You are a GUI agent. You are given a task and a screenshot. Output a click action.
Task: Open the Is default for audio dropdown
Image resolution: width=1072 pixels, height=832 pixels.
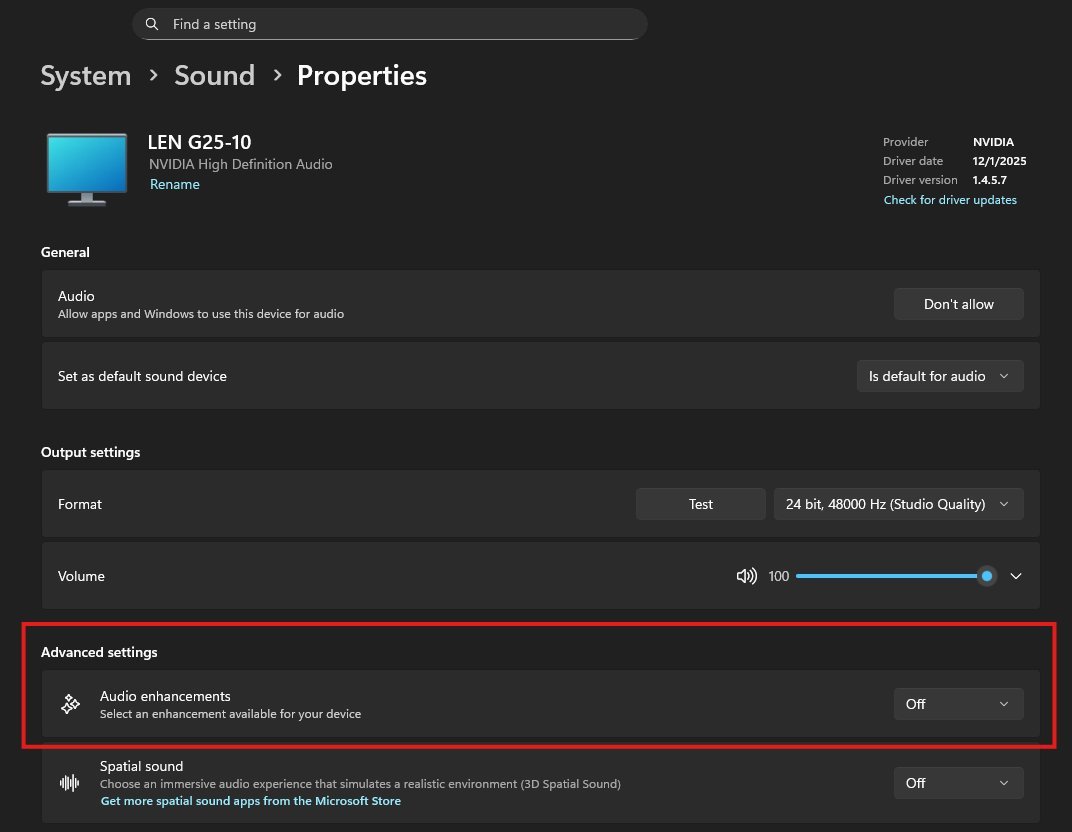[940, 376]
